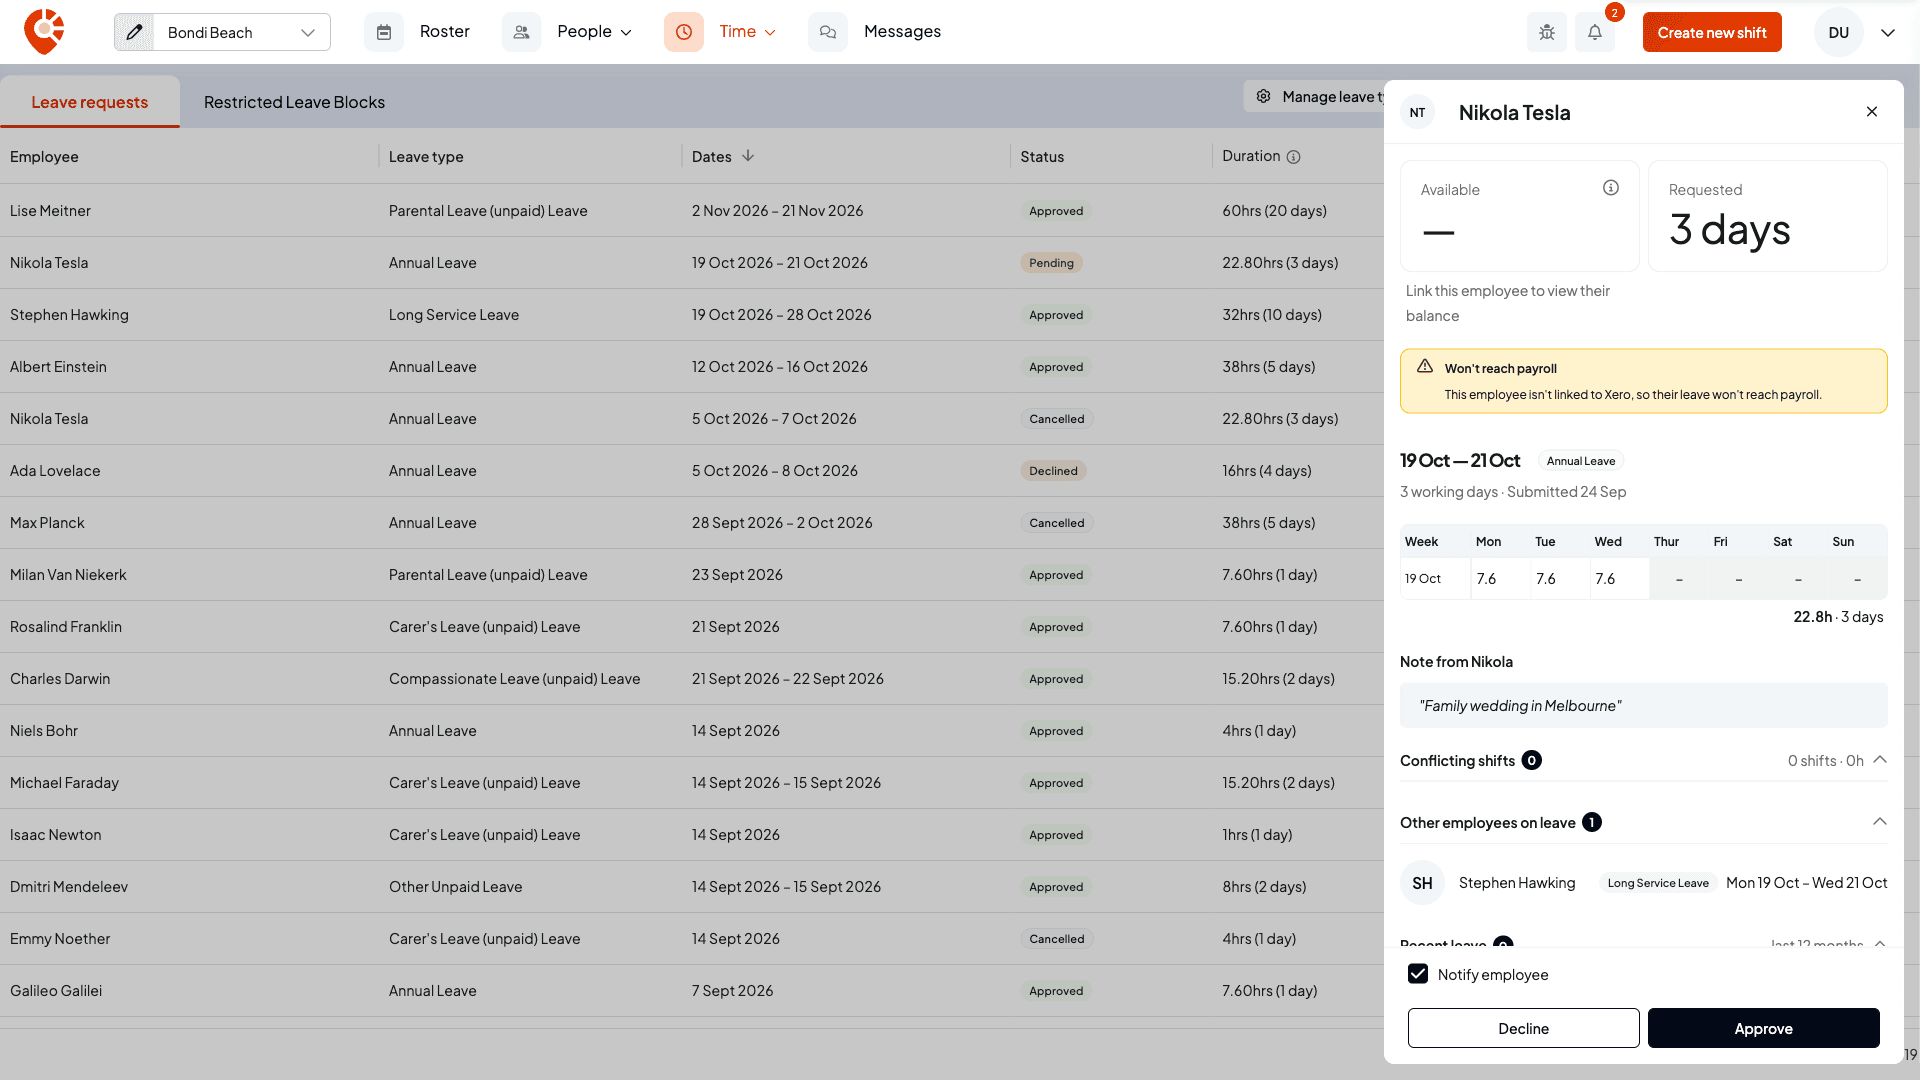Image resolution: width=1920 pixels, height=1080 pixels.
Task: Expand the Time menu
Action: pos(748,32)
